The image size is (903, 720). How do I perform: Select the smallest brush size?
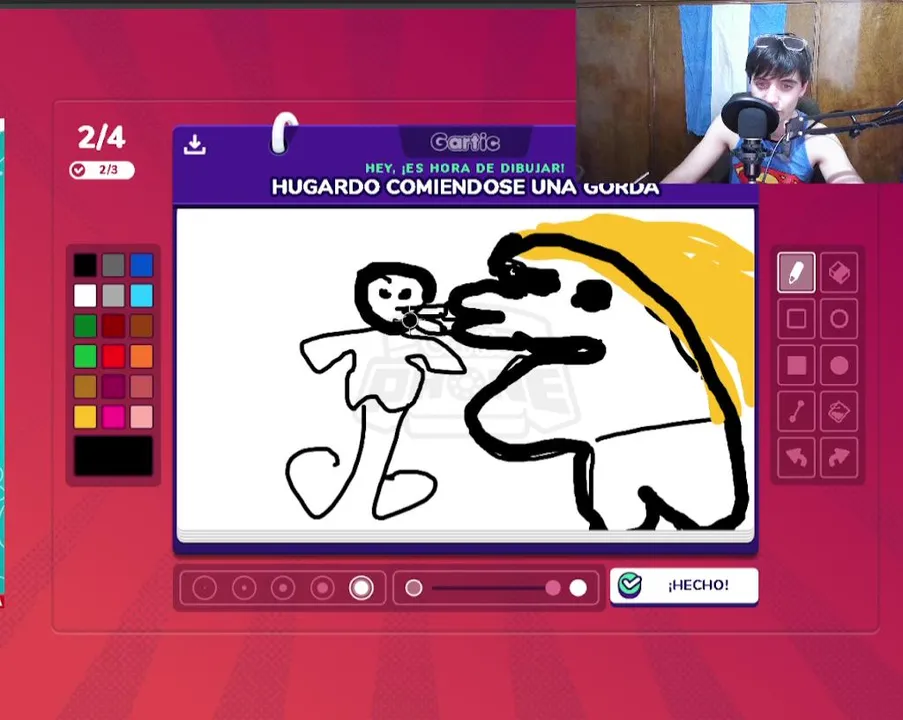tap(204, 588)
